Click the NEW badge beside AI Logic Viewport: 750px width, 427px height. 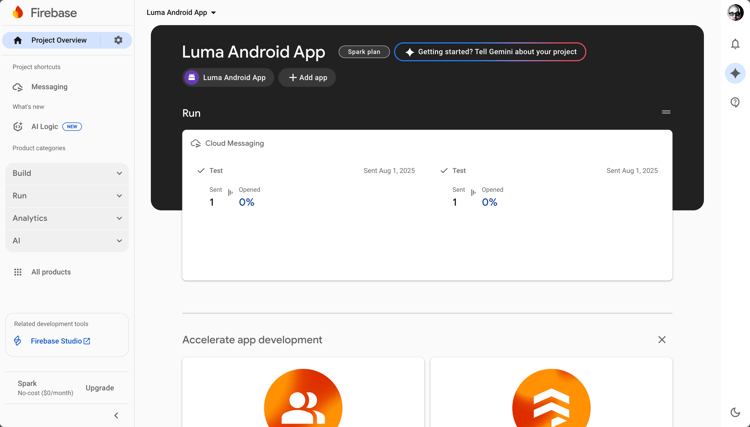click(x=72, y=127)
